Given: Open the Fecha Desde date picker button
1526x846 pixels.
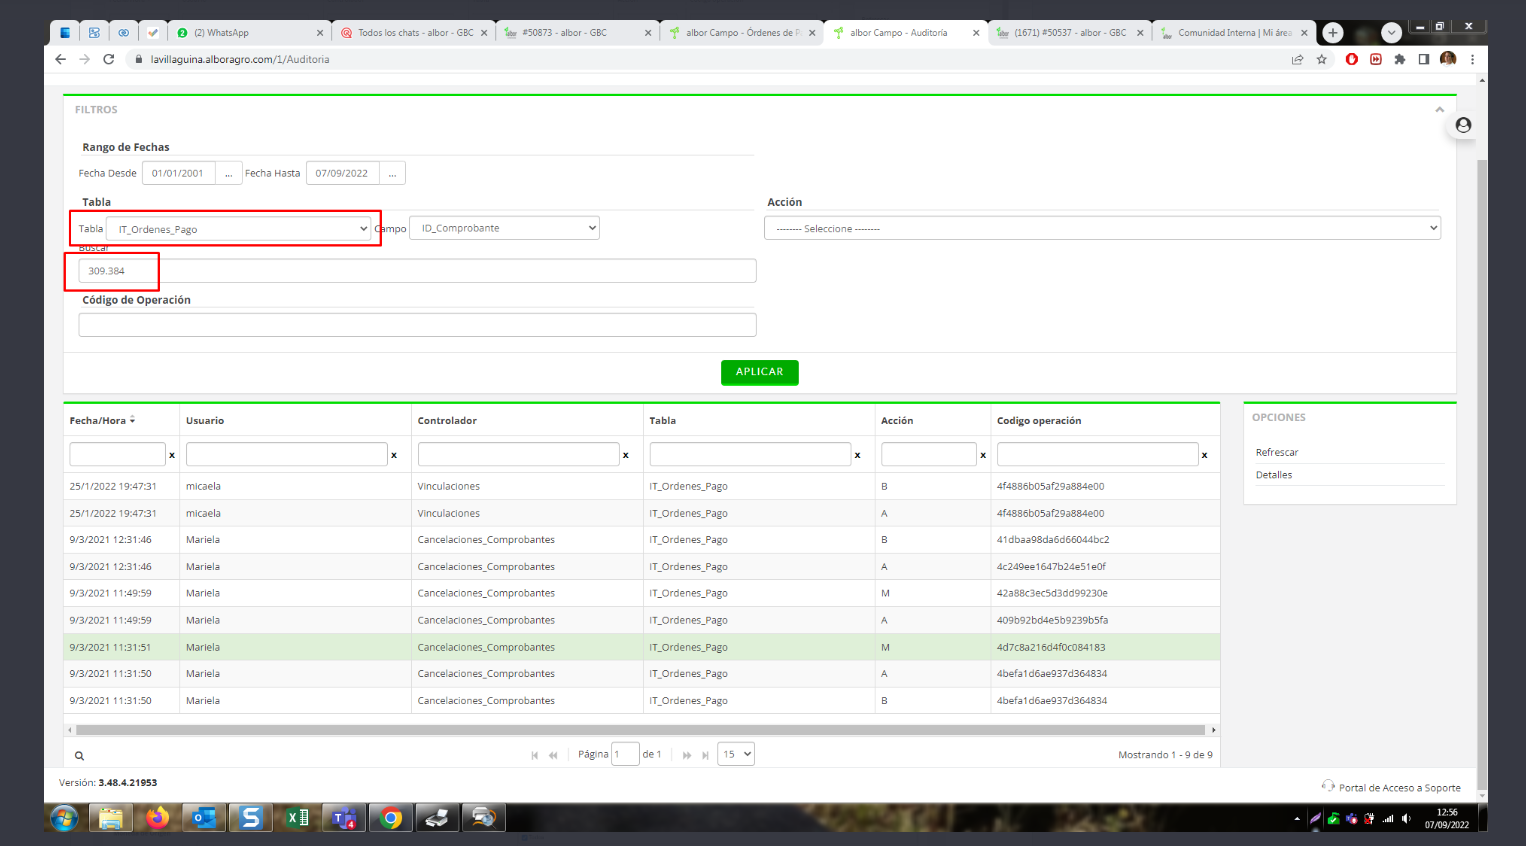Looking at the screenshot, I should point(228,173).
